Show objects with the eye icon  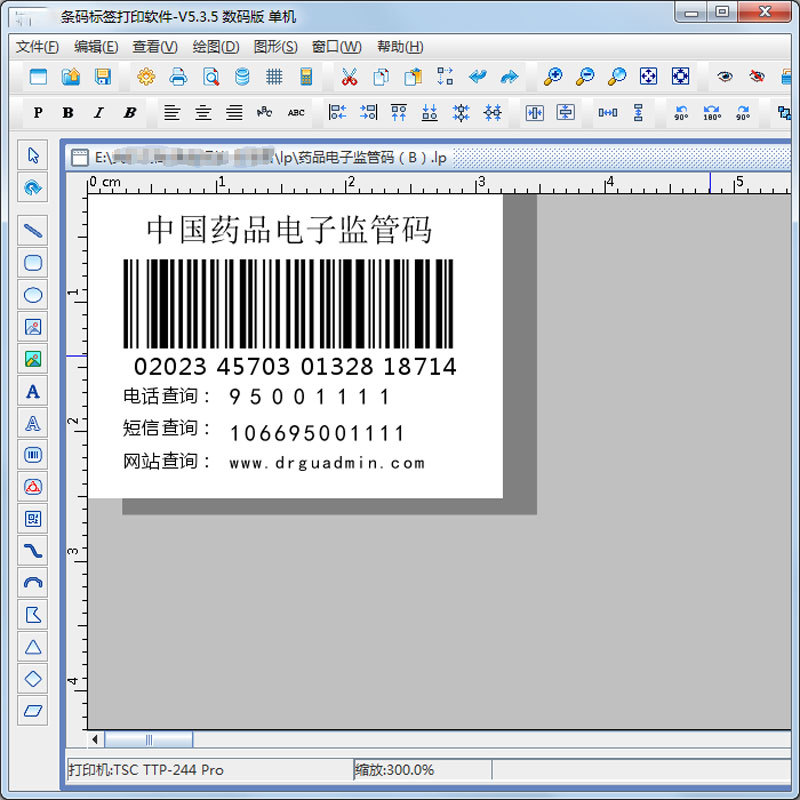[x=724, y=77]
